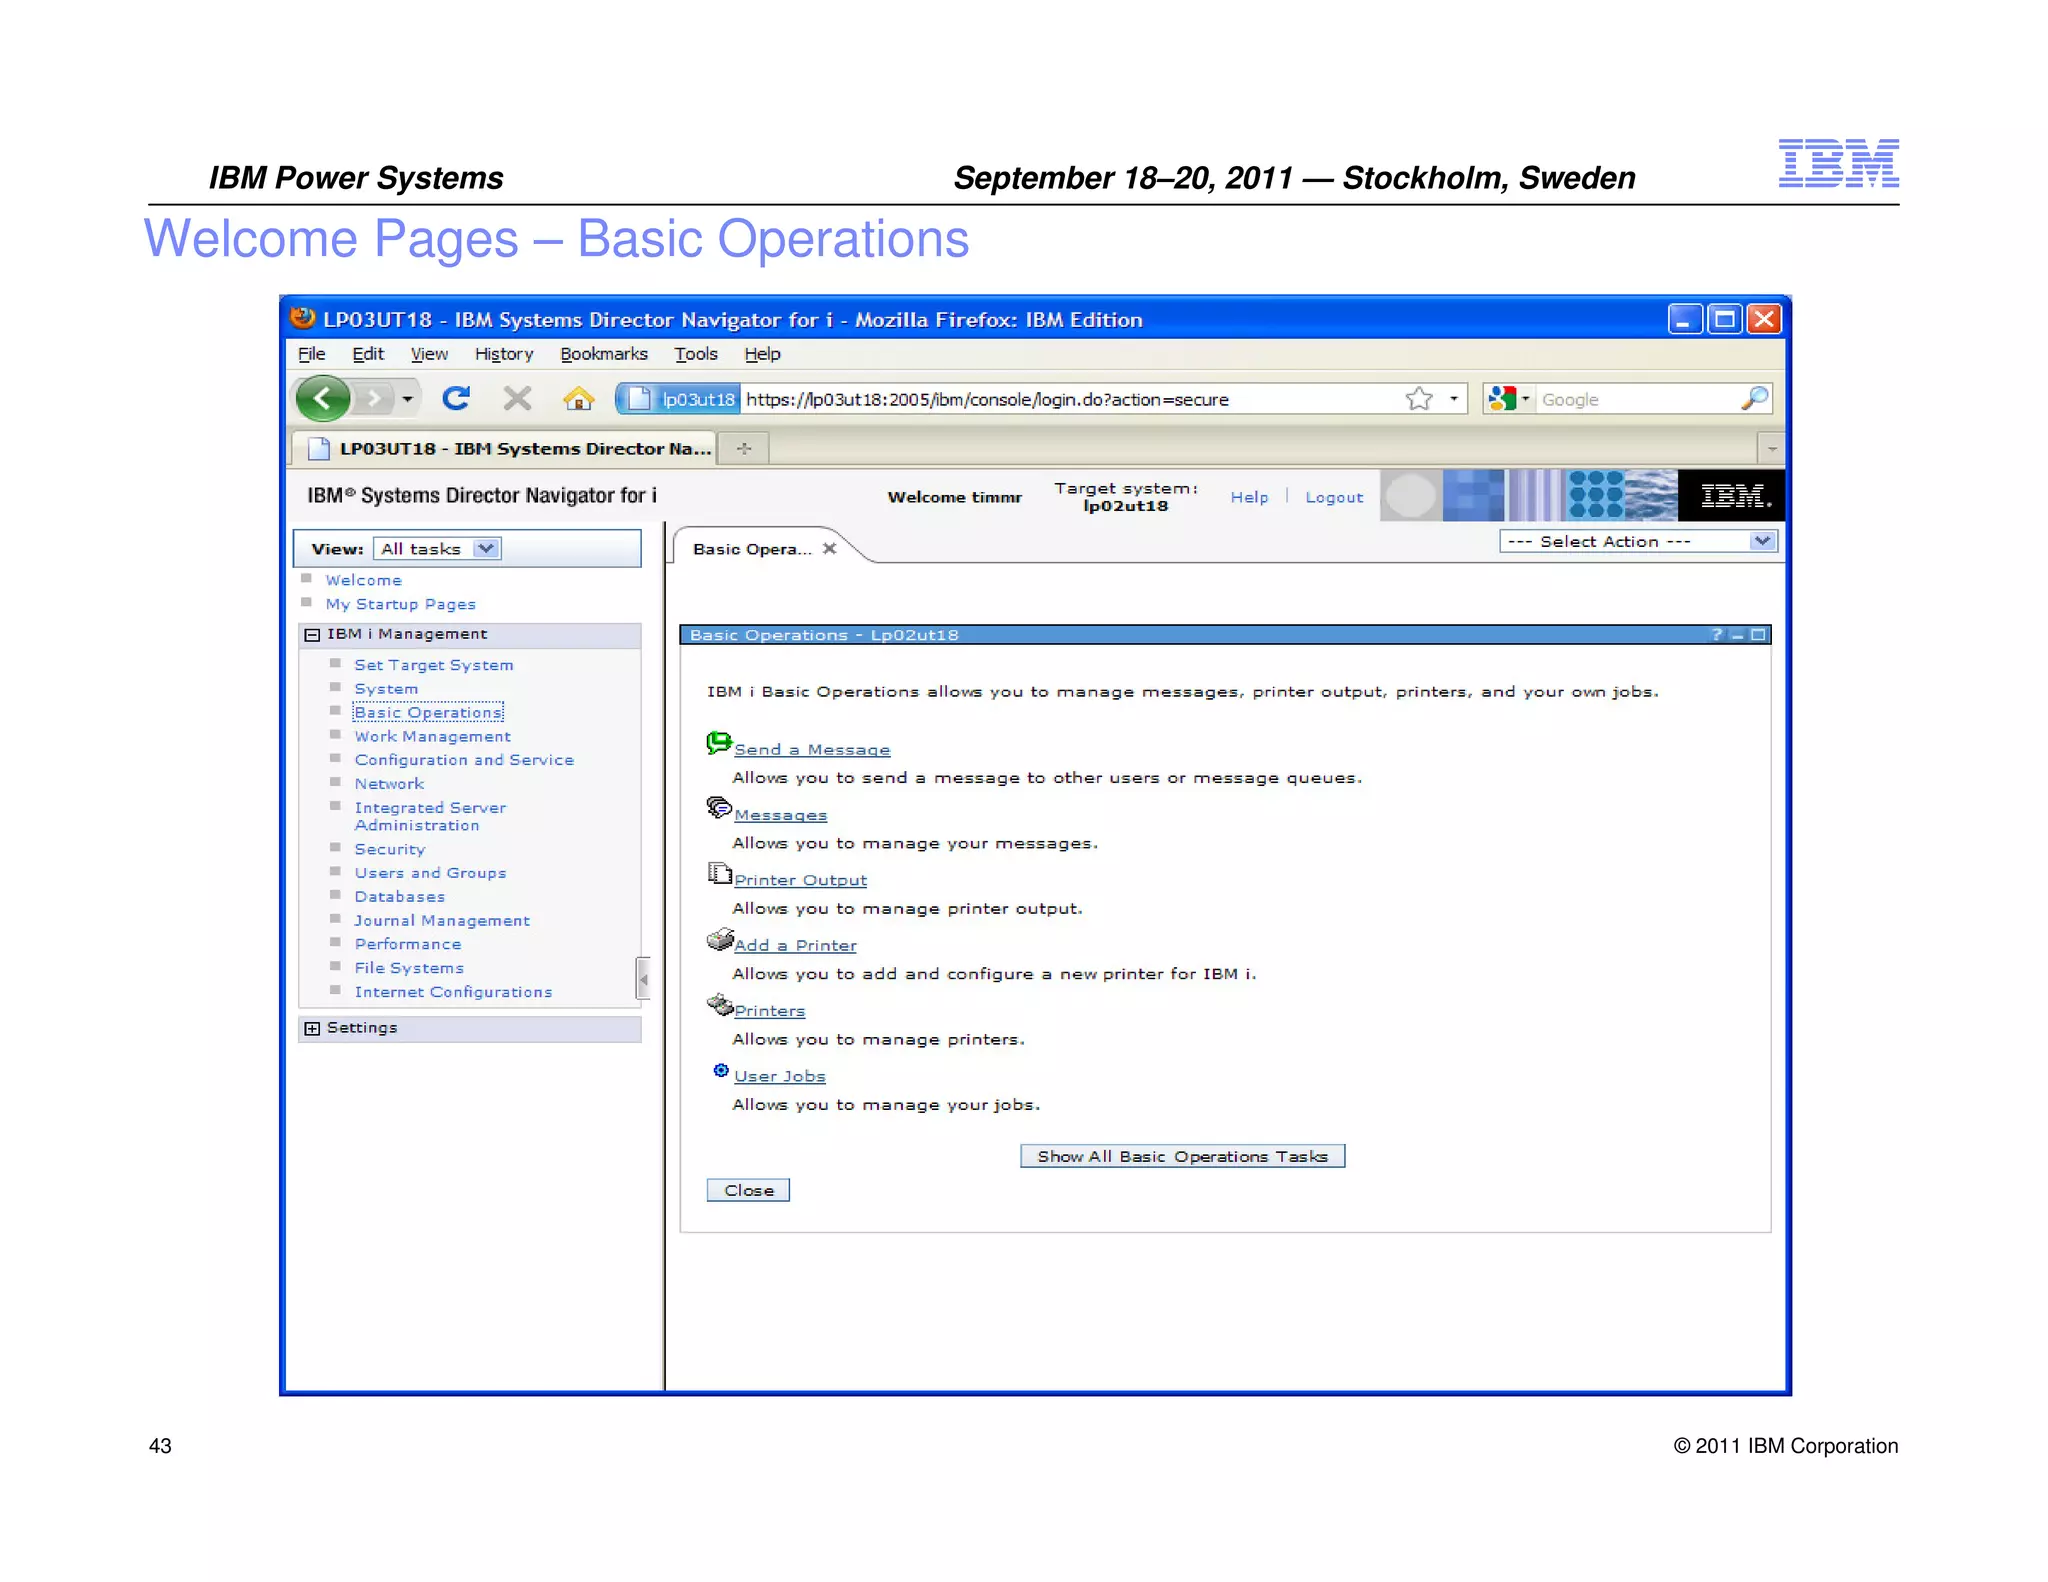The image size is (2048, 1582).
Task: Open Databases
Action: (400, 897)
